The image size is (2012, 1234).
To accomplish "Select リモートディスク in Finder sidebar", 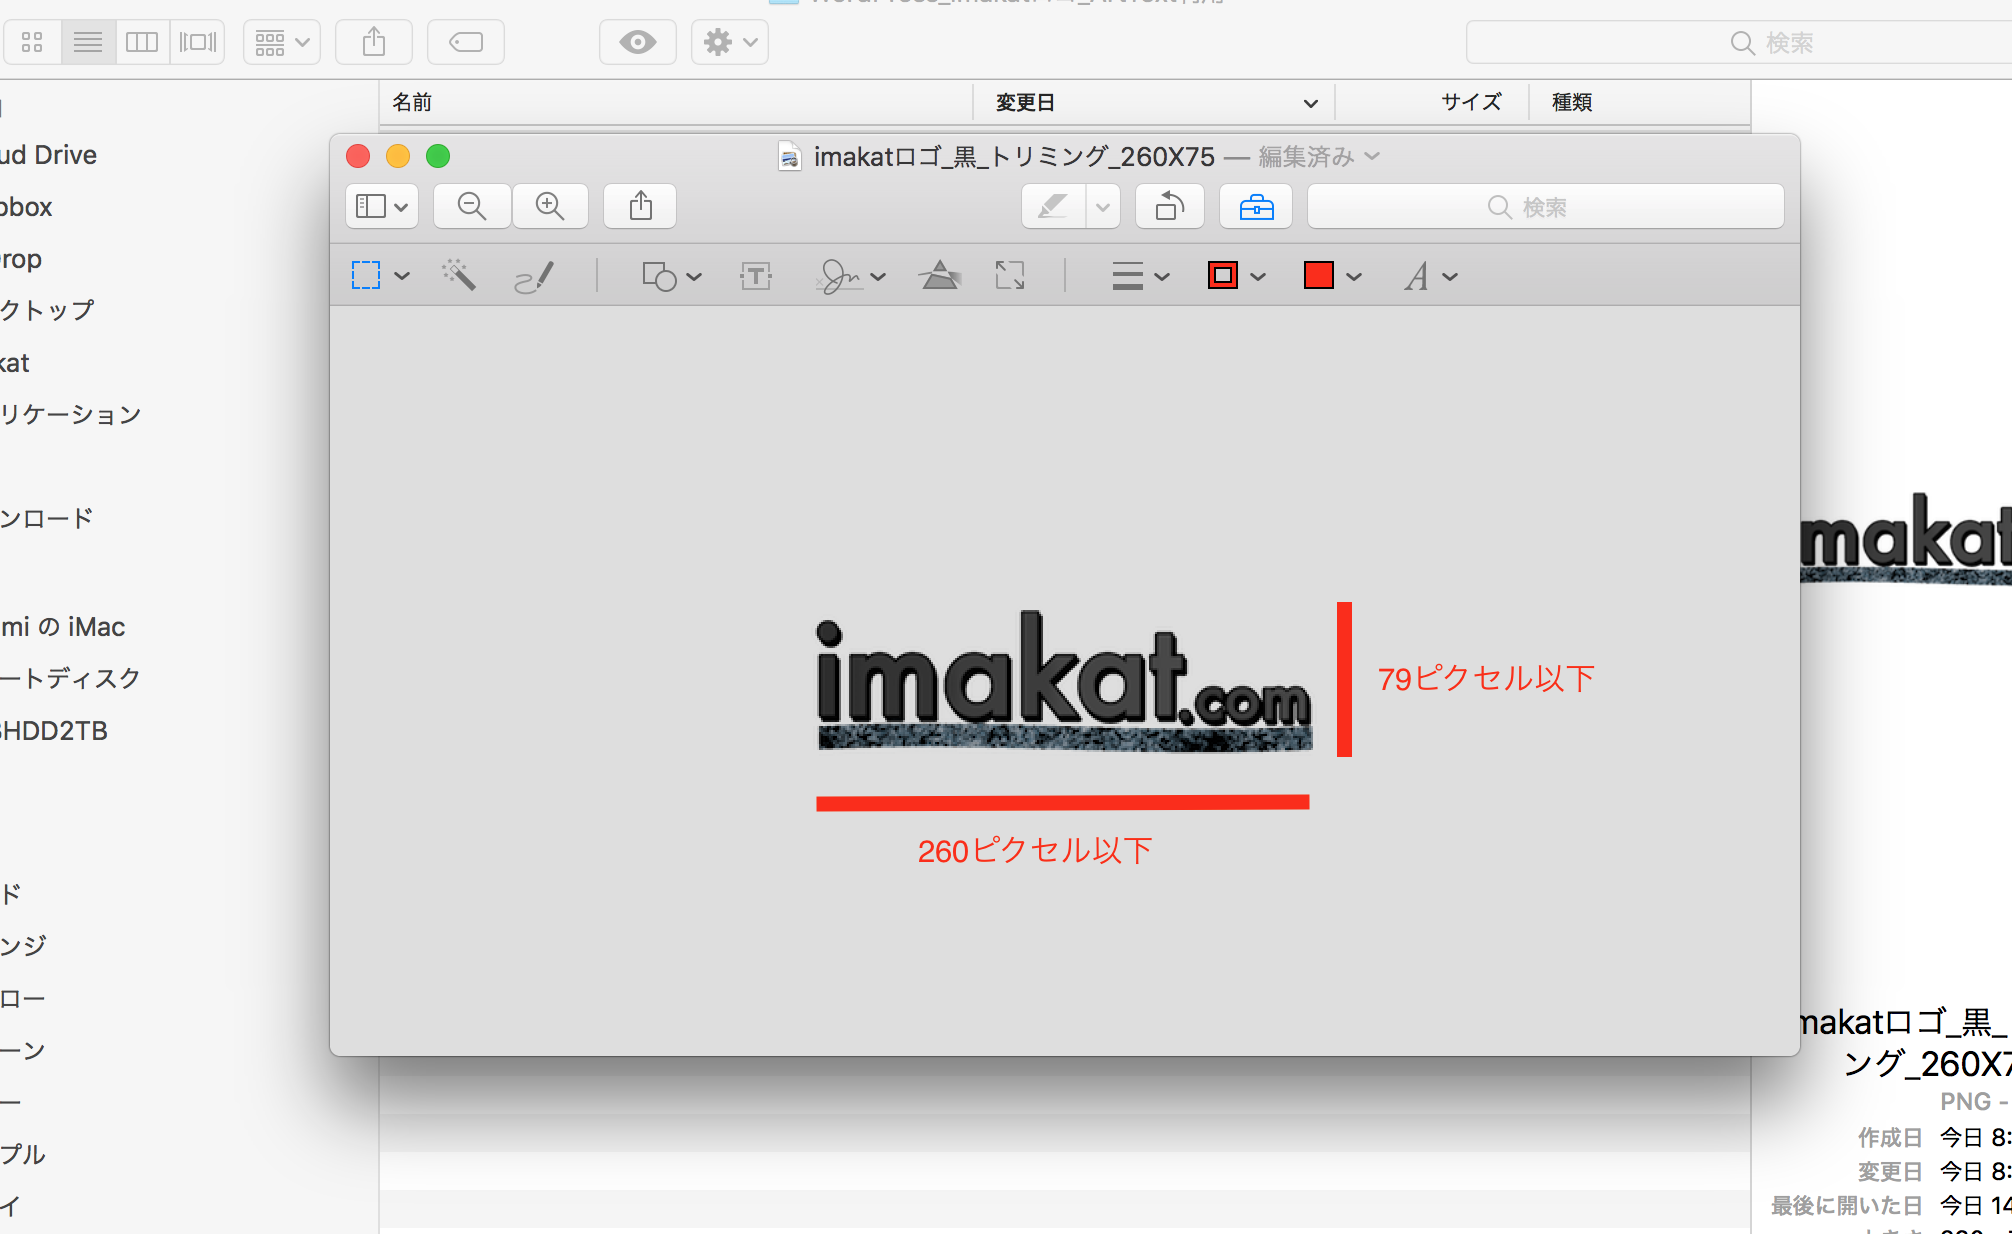I will tap(71, 678).
